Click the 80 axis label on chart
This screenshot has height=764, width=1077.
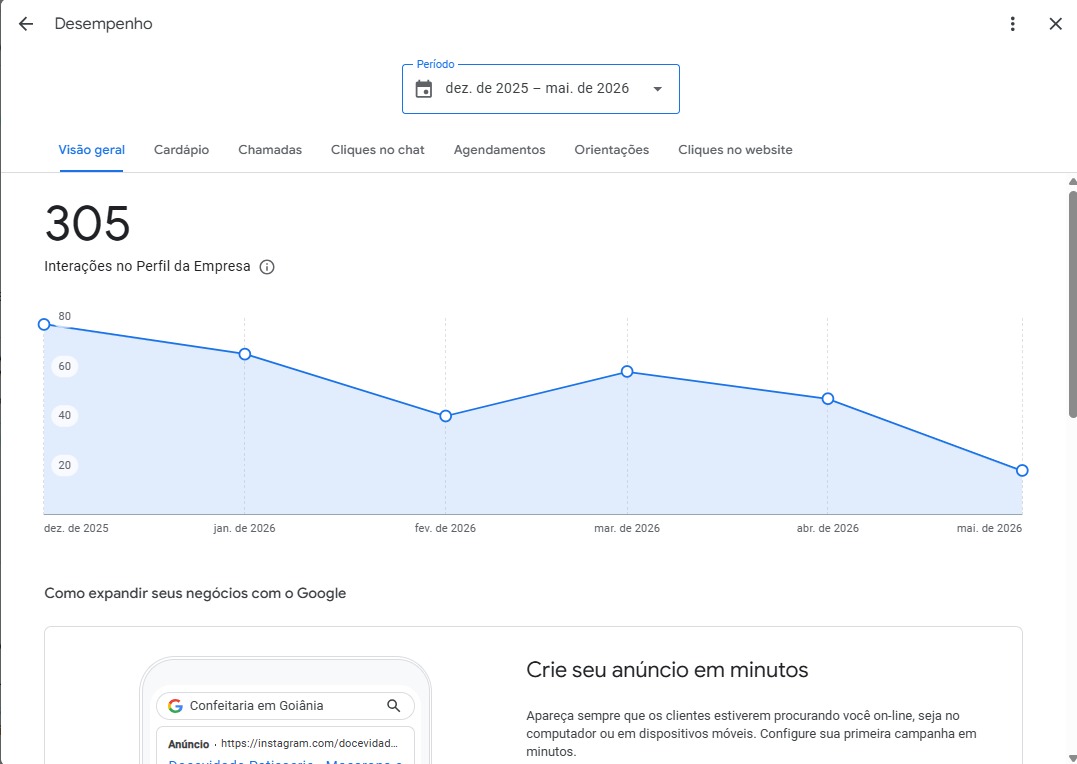click(x=65, y=317)
